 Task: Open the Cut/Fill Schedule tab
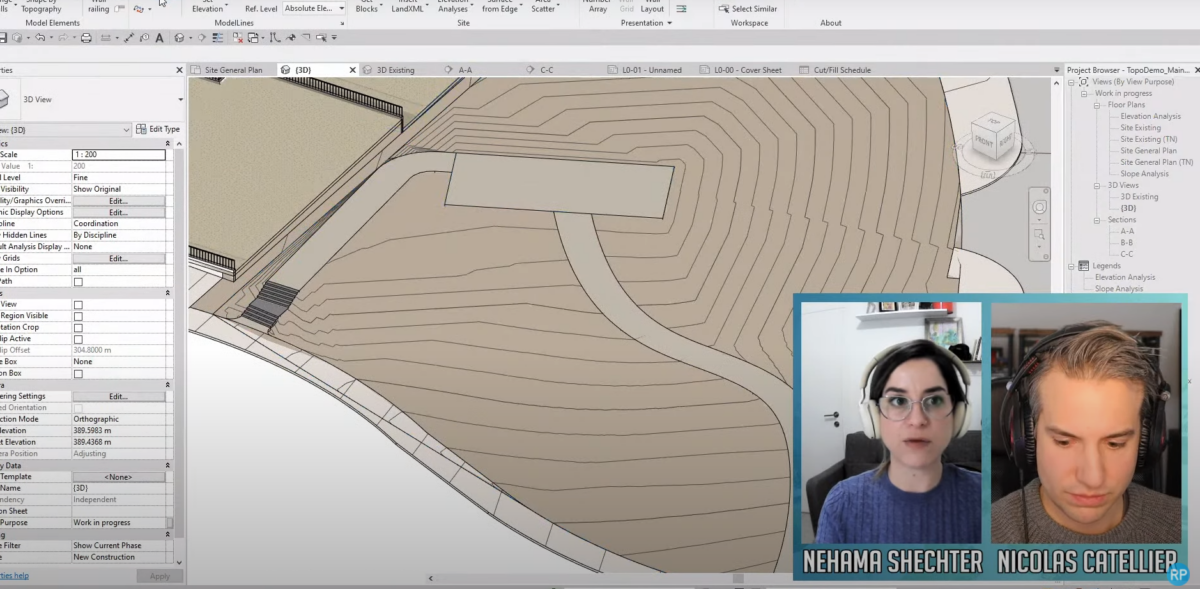[841, 70]
